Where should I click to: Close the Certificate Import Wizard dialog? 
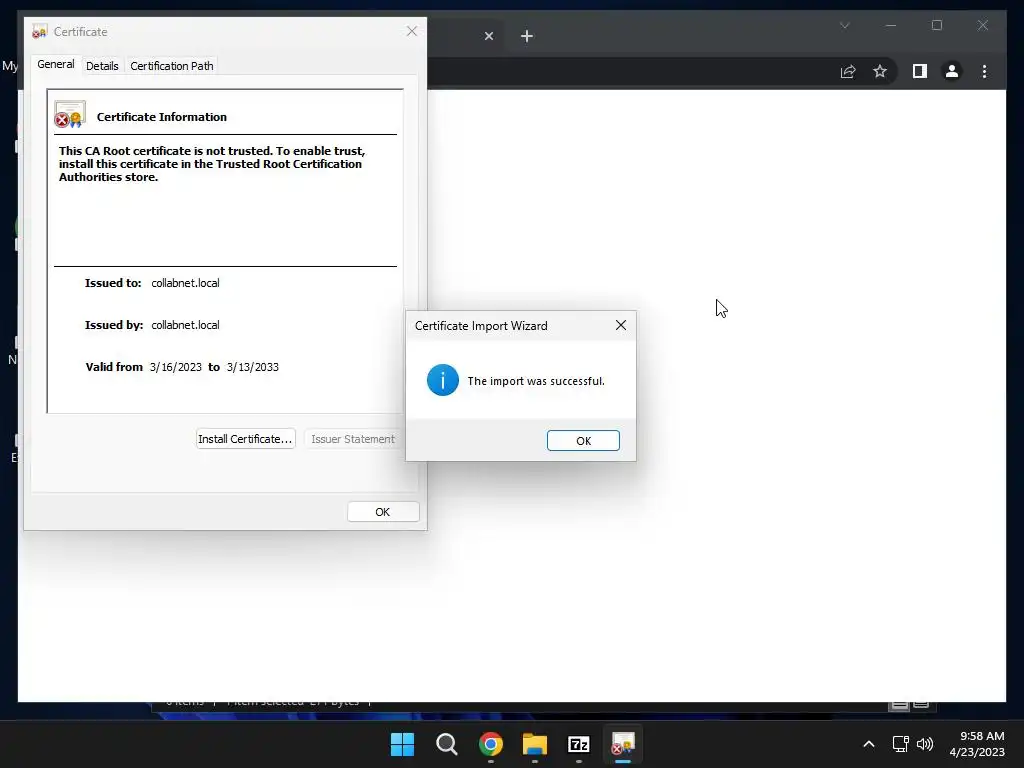(x=621, y=325)
